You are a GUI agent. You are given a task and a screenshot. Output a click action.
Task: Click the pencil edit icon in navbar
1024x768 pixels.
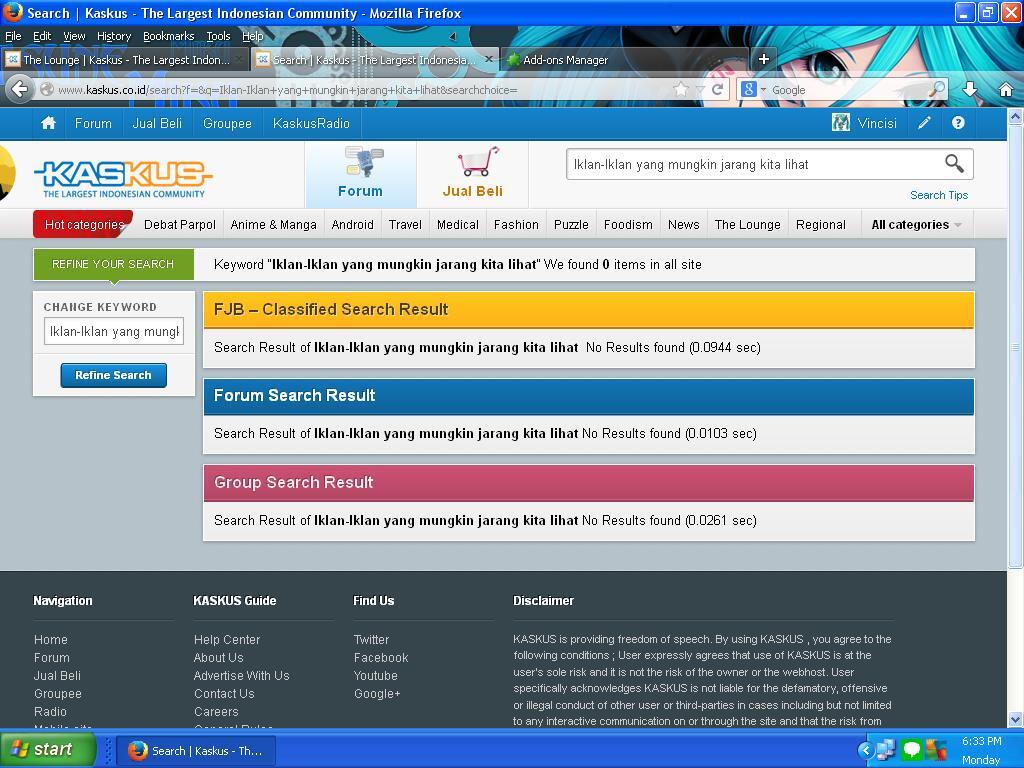(924, 123)
